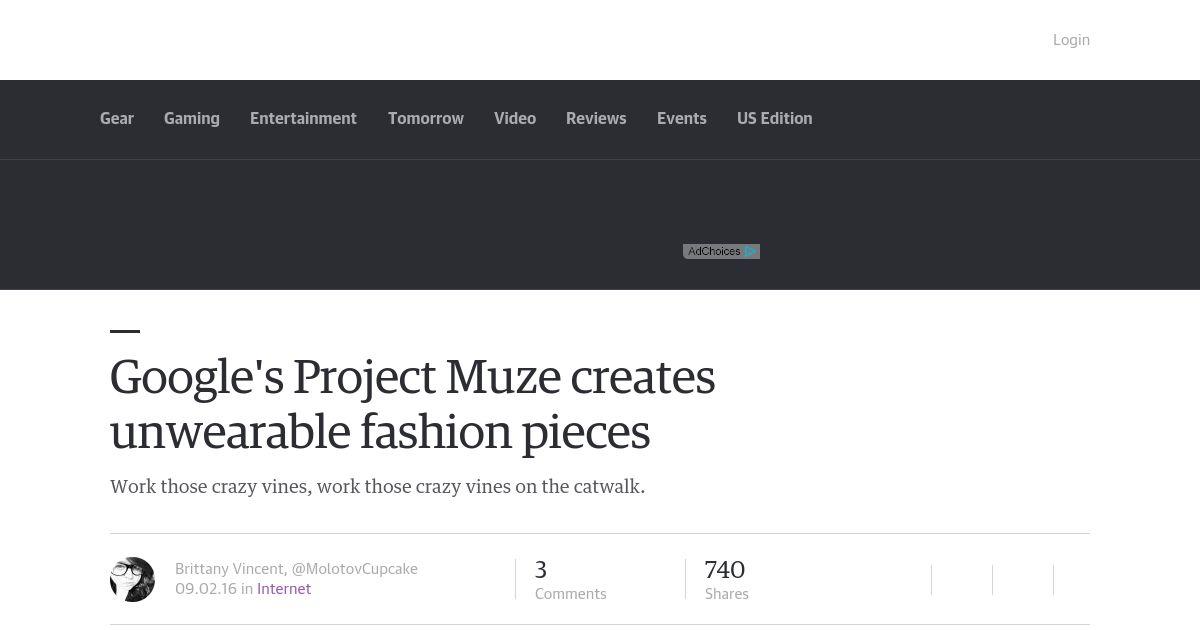Open the Gear section
This screenshot has width=1200, height=630.
click(117, 118)
